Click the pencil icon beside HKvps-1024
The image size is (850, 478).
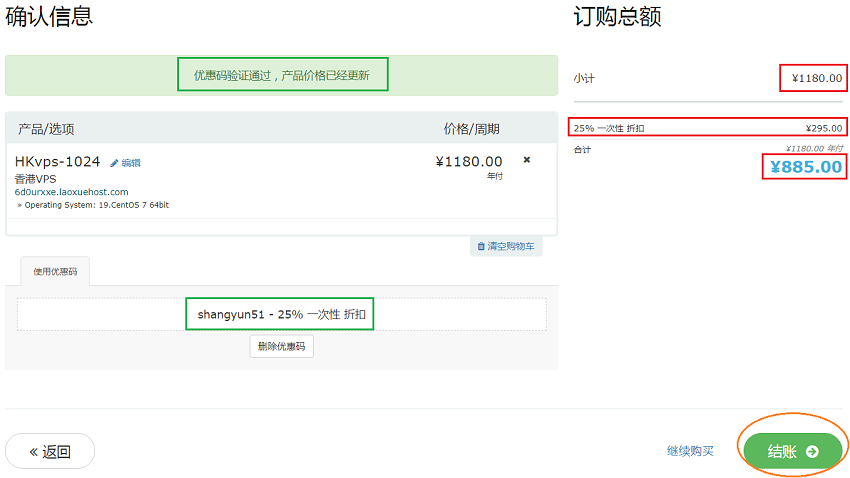pyautogui.click(x=114, y=163)
